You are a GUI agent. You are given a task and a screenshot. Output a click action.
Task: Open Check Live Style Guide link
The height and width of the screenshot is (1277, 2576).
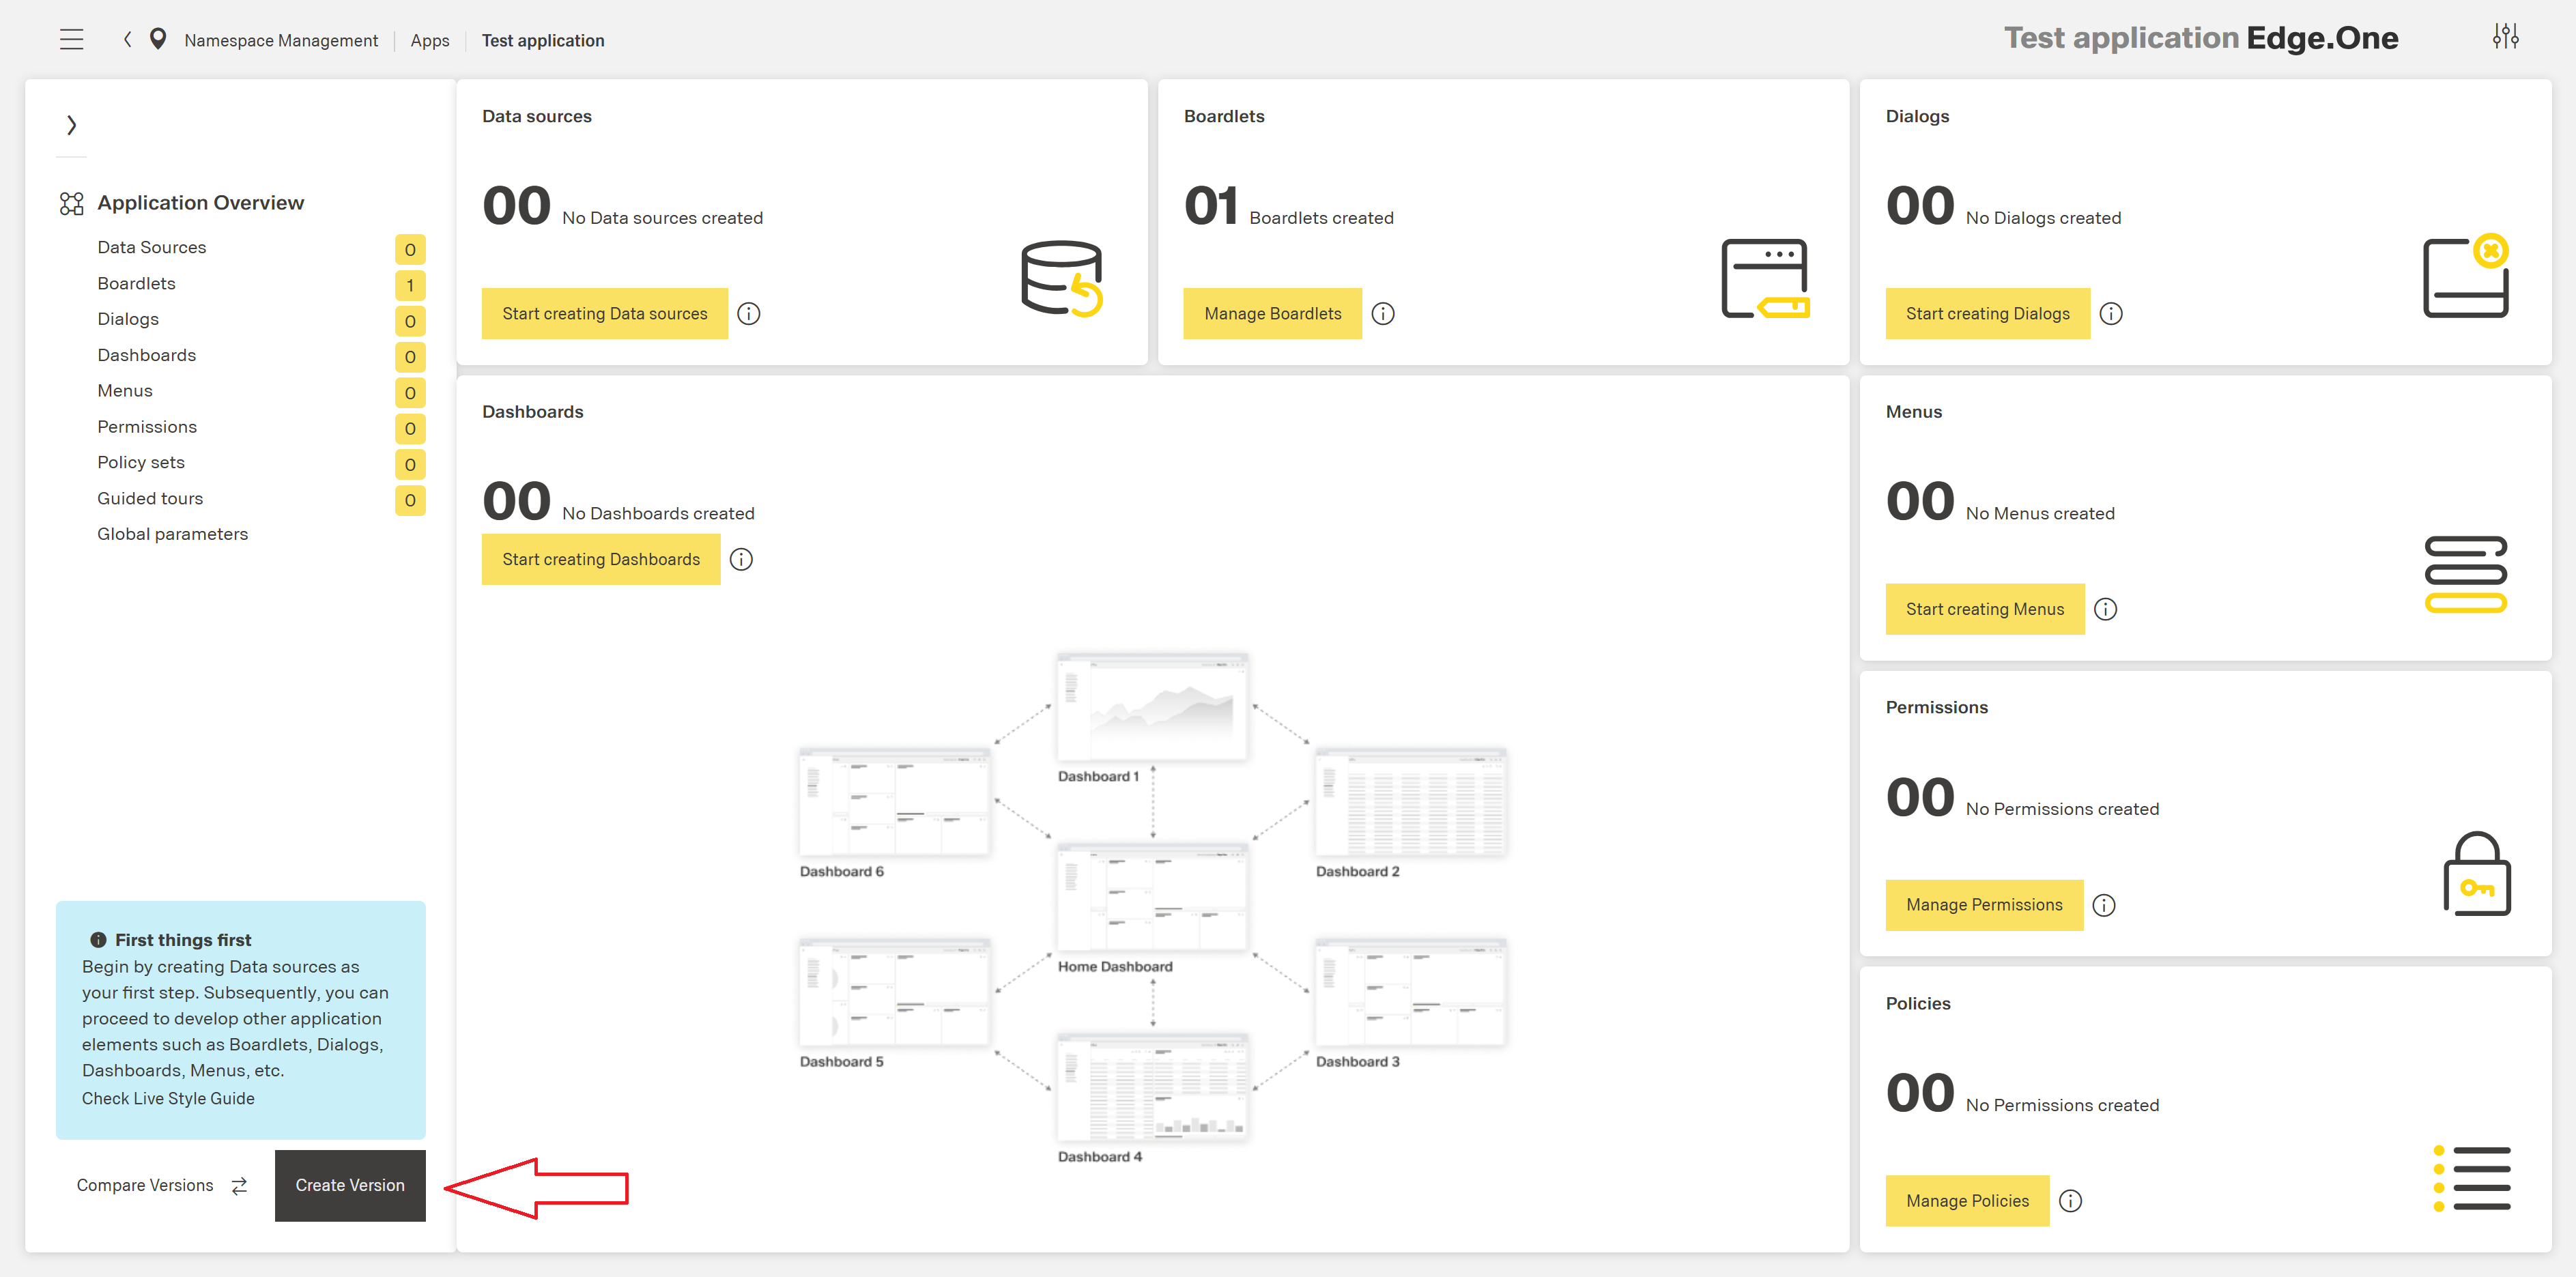168,1097
